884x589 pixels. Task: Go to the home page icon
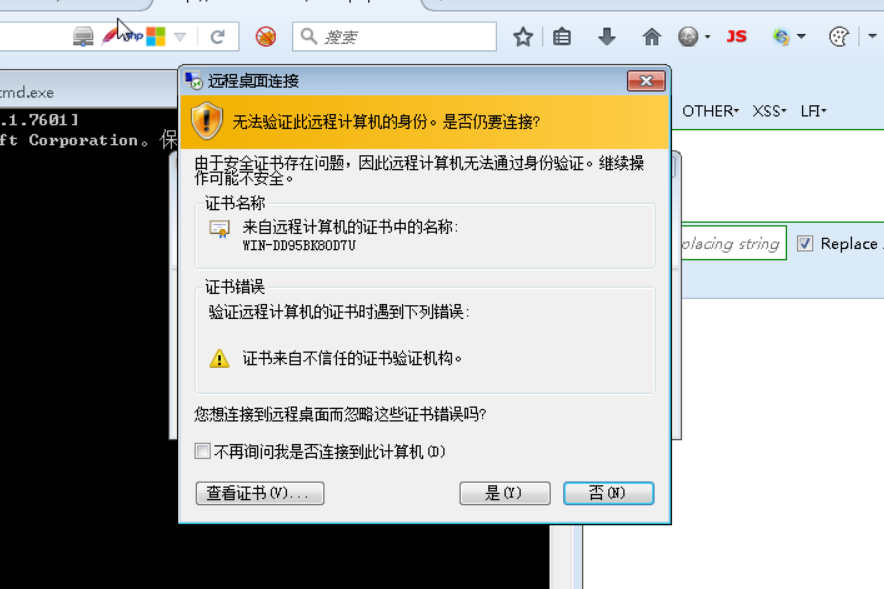coord(651,37)
